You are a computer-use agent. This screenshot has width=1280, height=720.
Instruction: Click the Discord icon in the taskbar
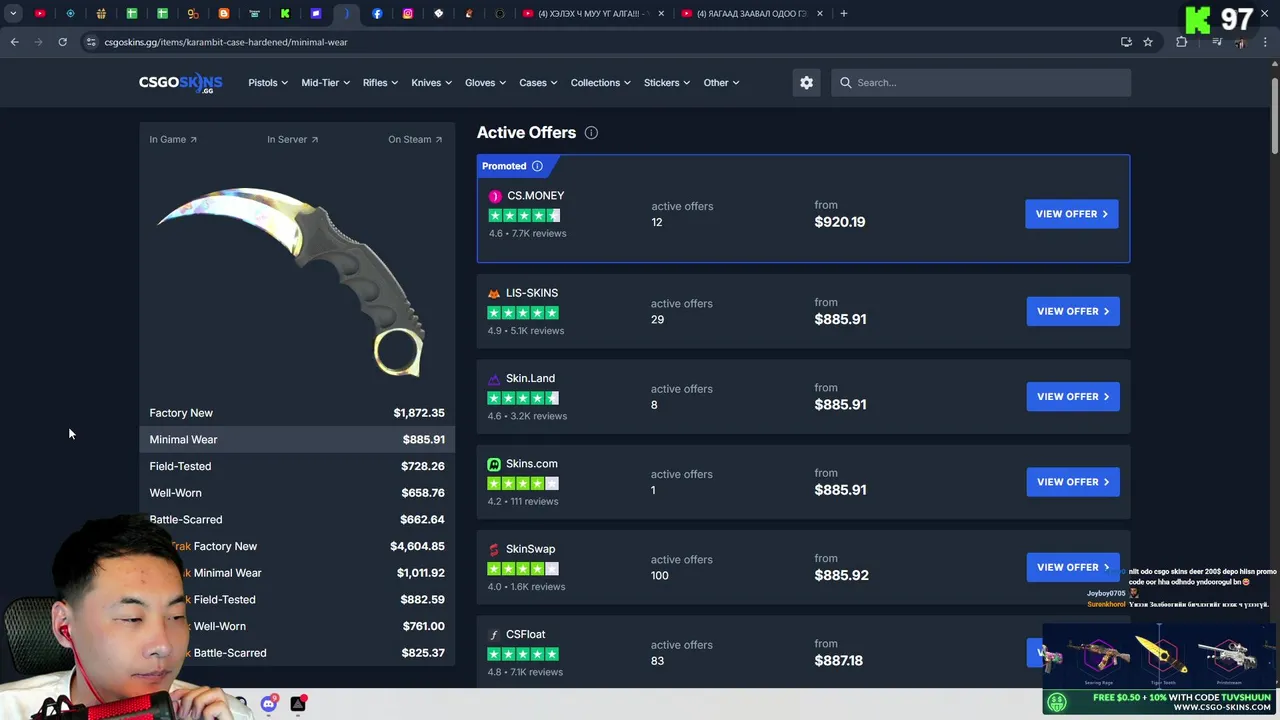[268, 704]
